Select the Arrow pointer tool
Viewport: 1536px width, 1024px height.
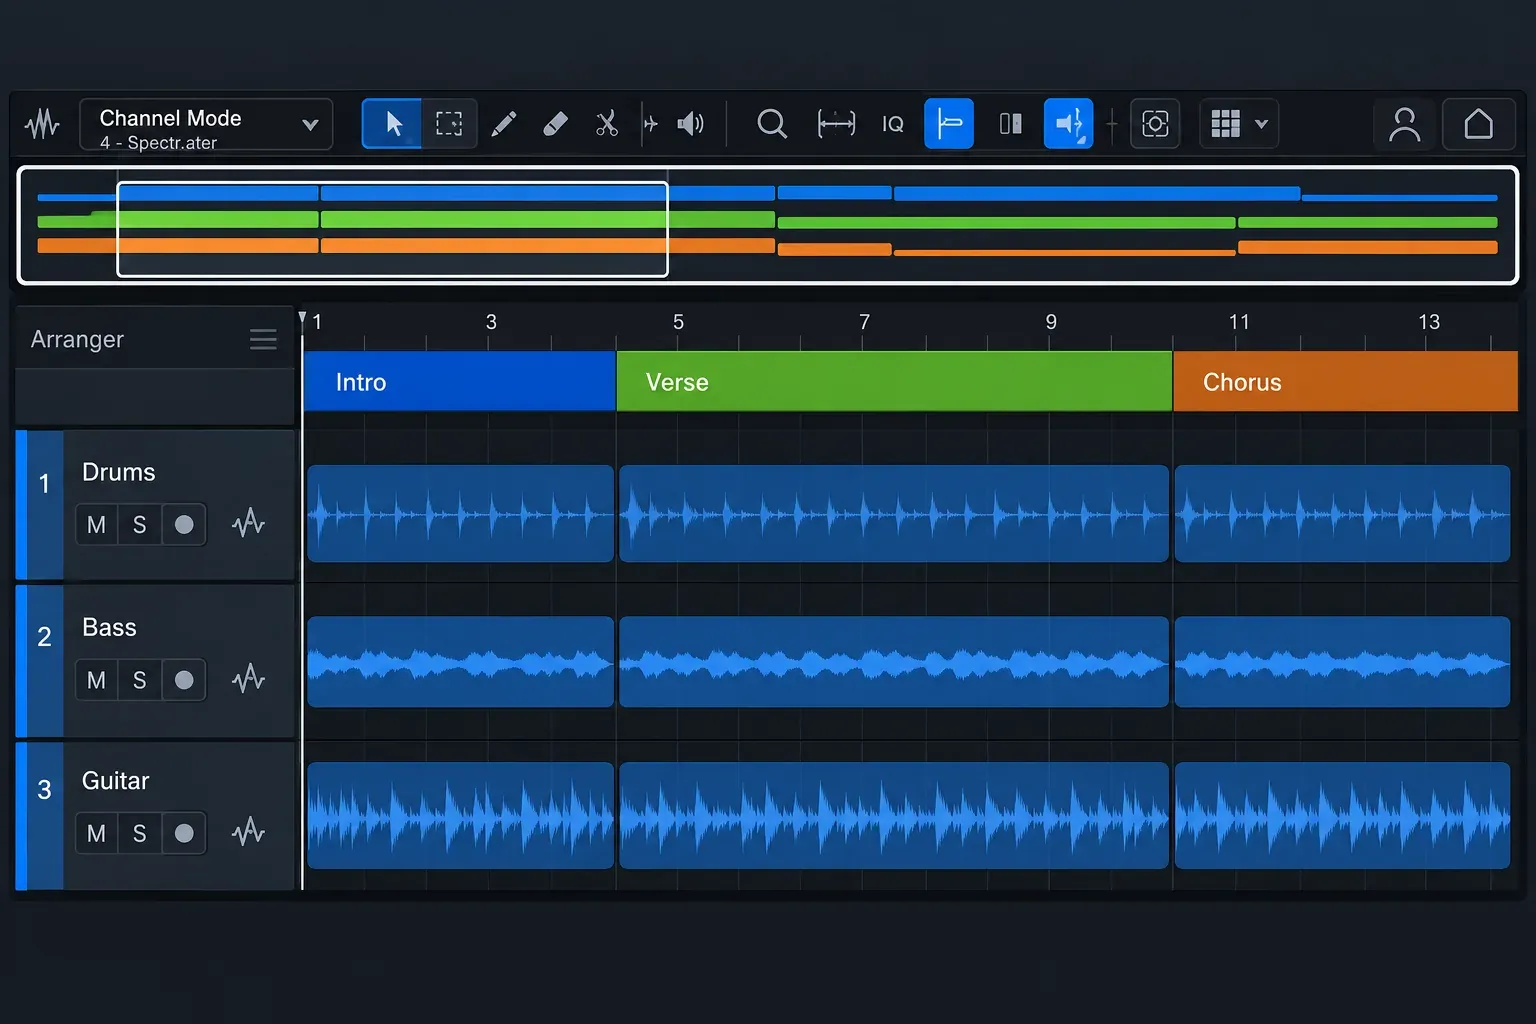pos(392,124)
